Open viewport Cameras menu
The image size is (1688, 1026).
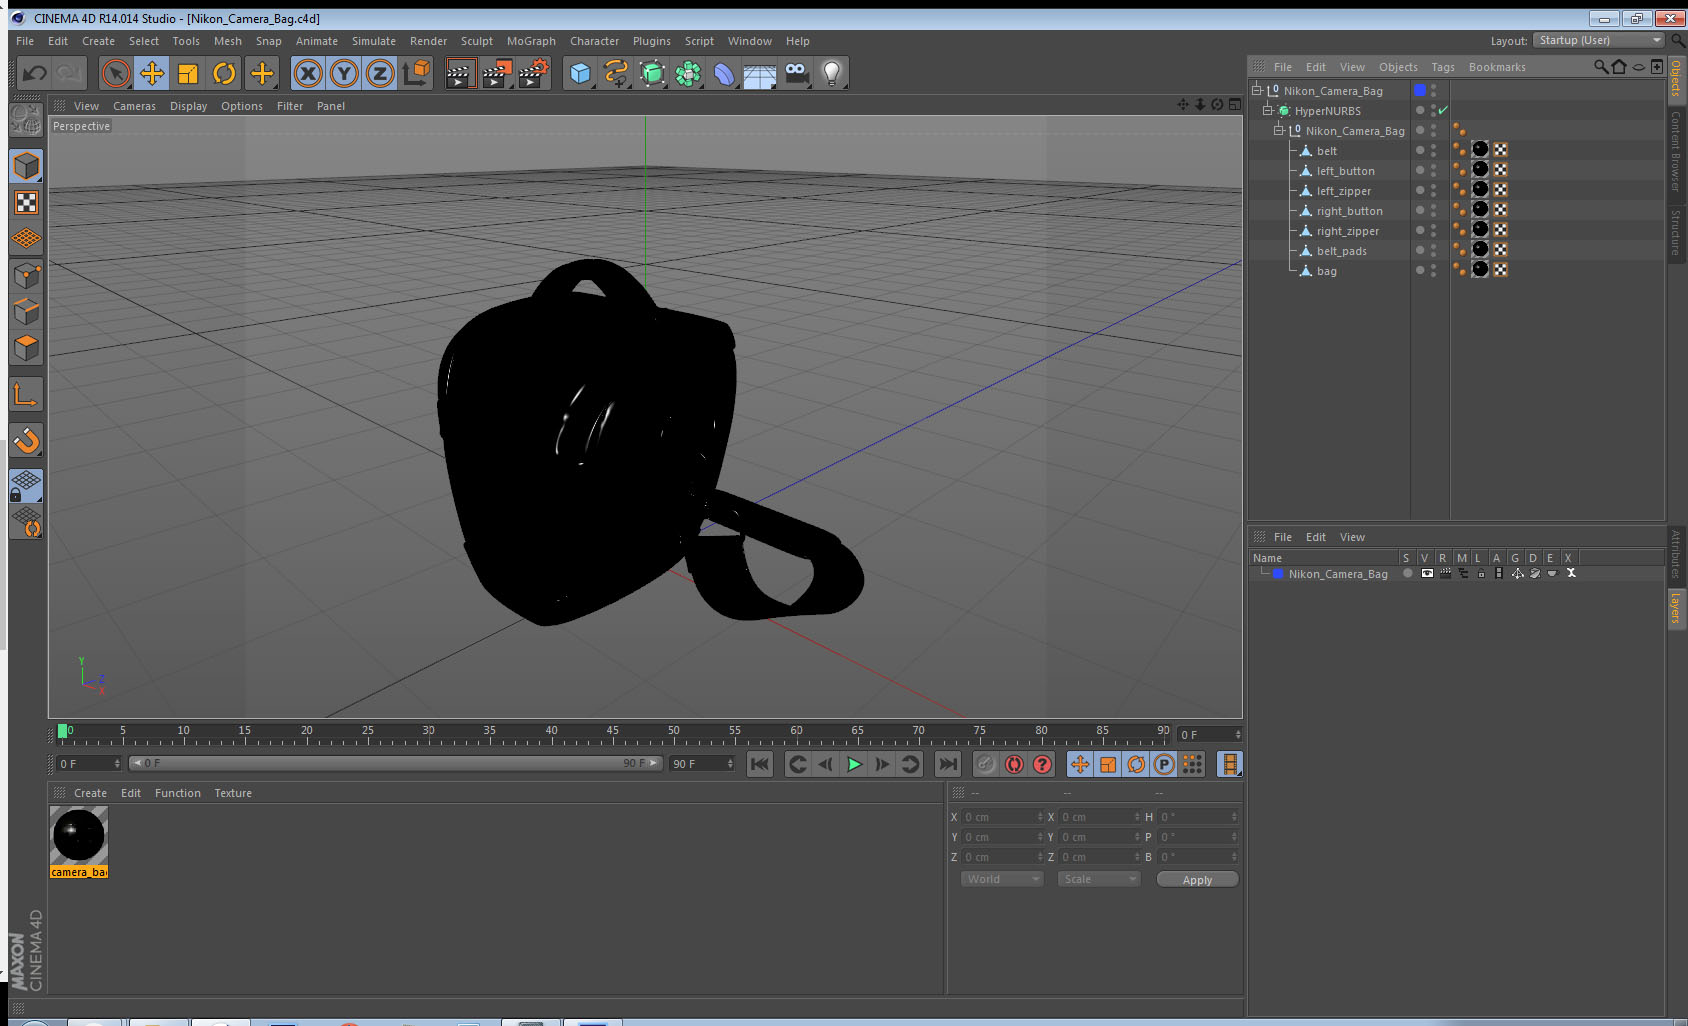point(134,106)
